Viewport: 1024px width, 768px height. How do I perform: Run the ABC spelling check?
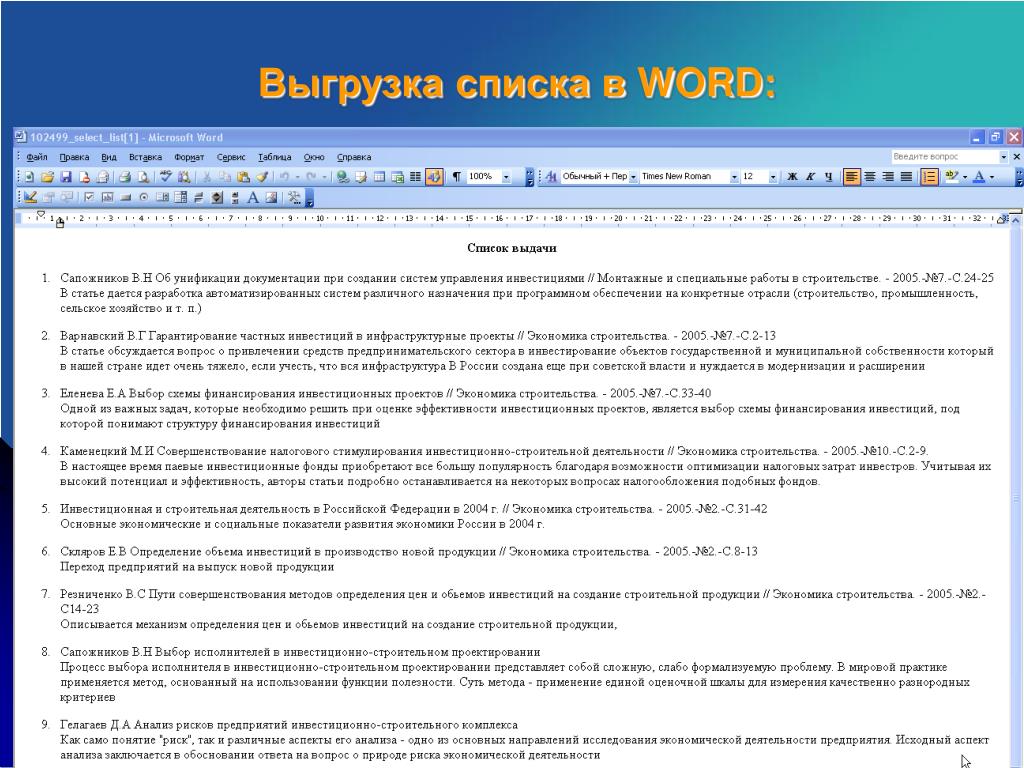pos(166,177)
